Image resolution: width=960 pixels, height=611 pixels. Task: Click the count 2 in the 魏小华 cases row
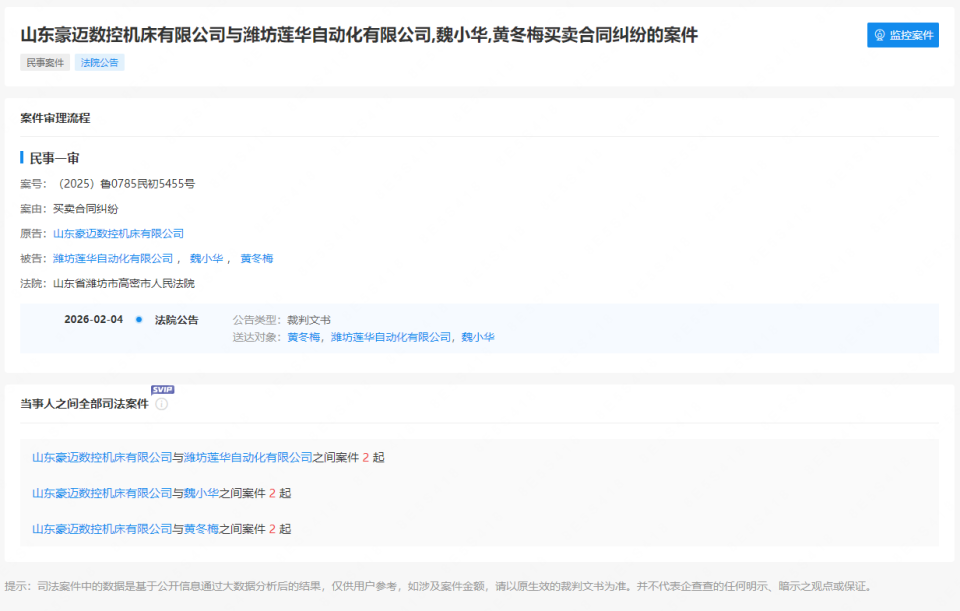[x=272, y=493]
